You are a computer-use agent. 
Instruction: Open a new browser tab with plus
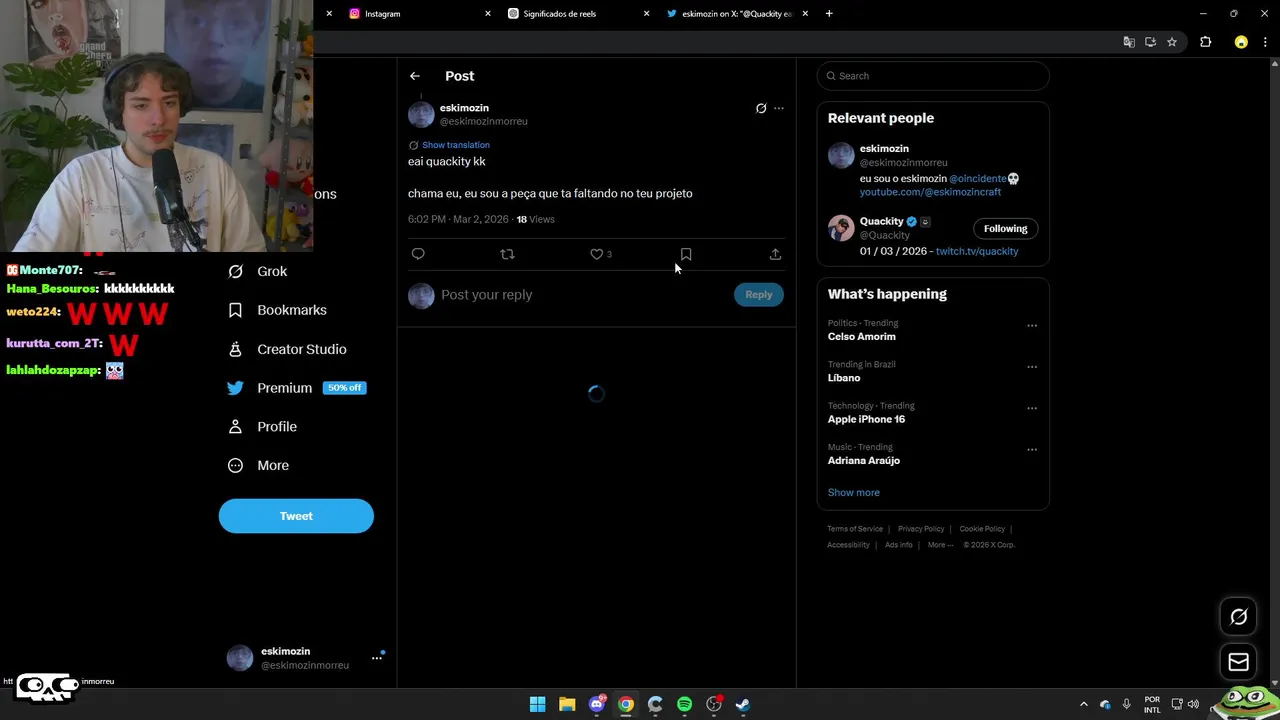coord(829,14)
